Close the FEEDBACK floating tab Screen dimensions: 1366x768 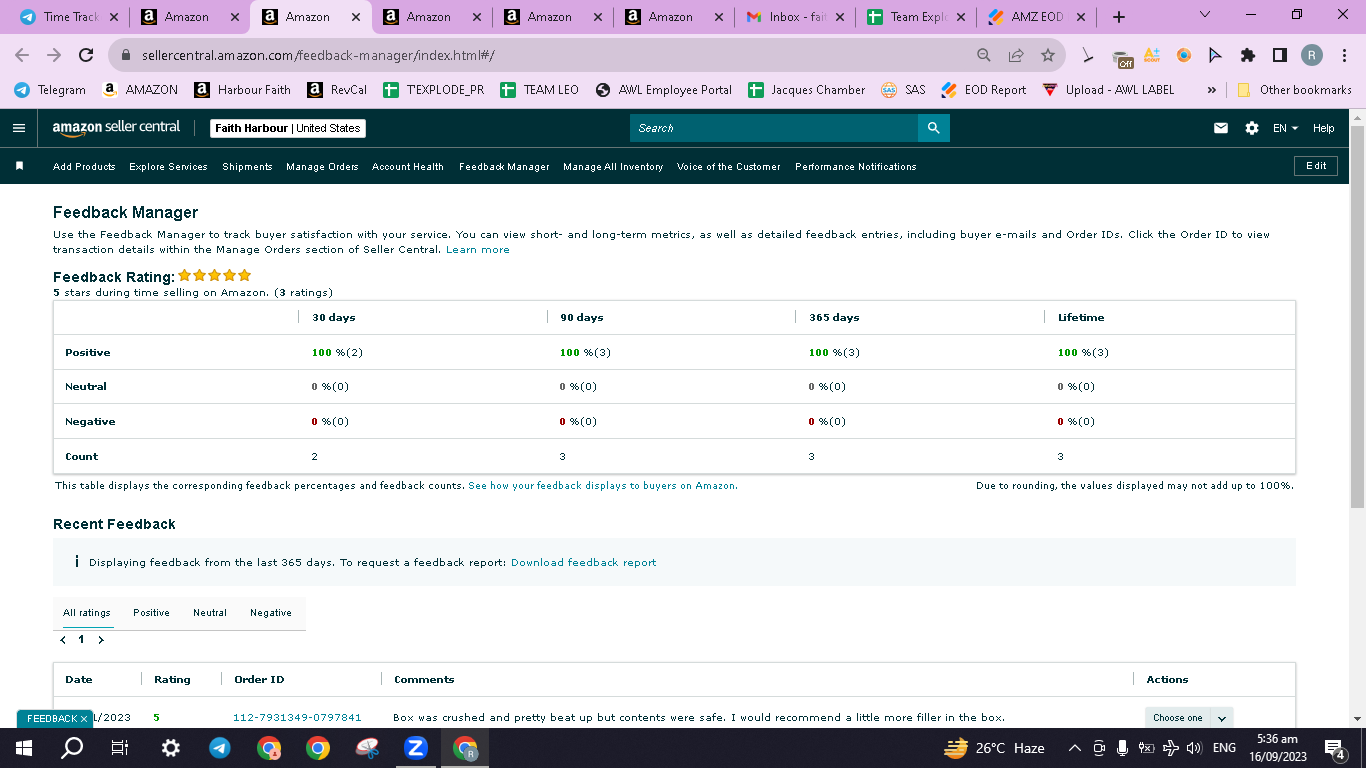tap(84, 719)
